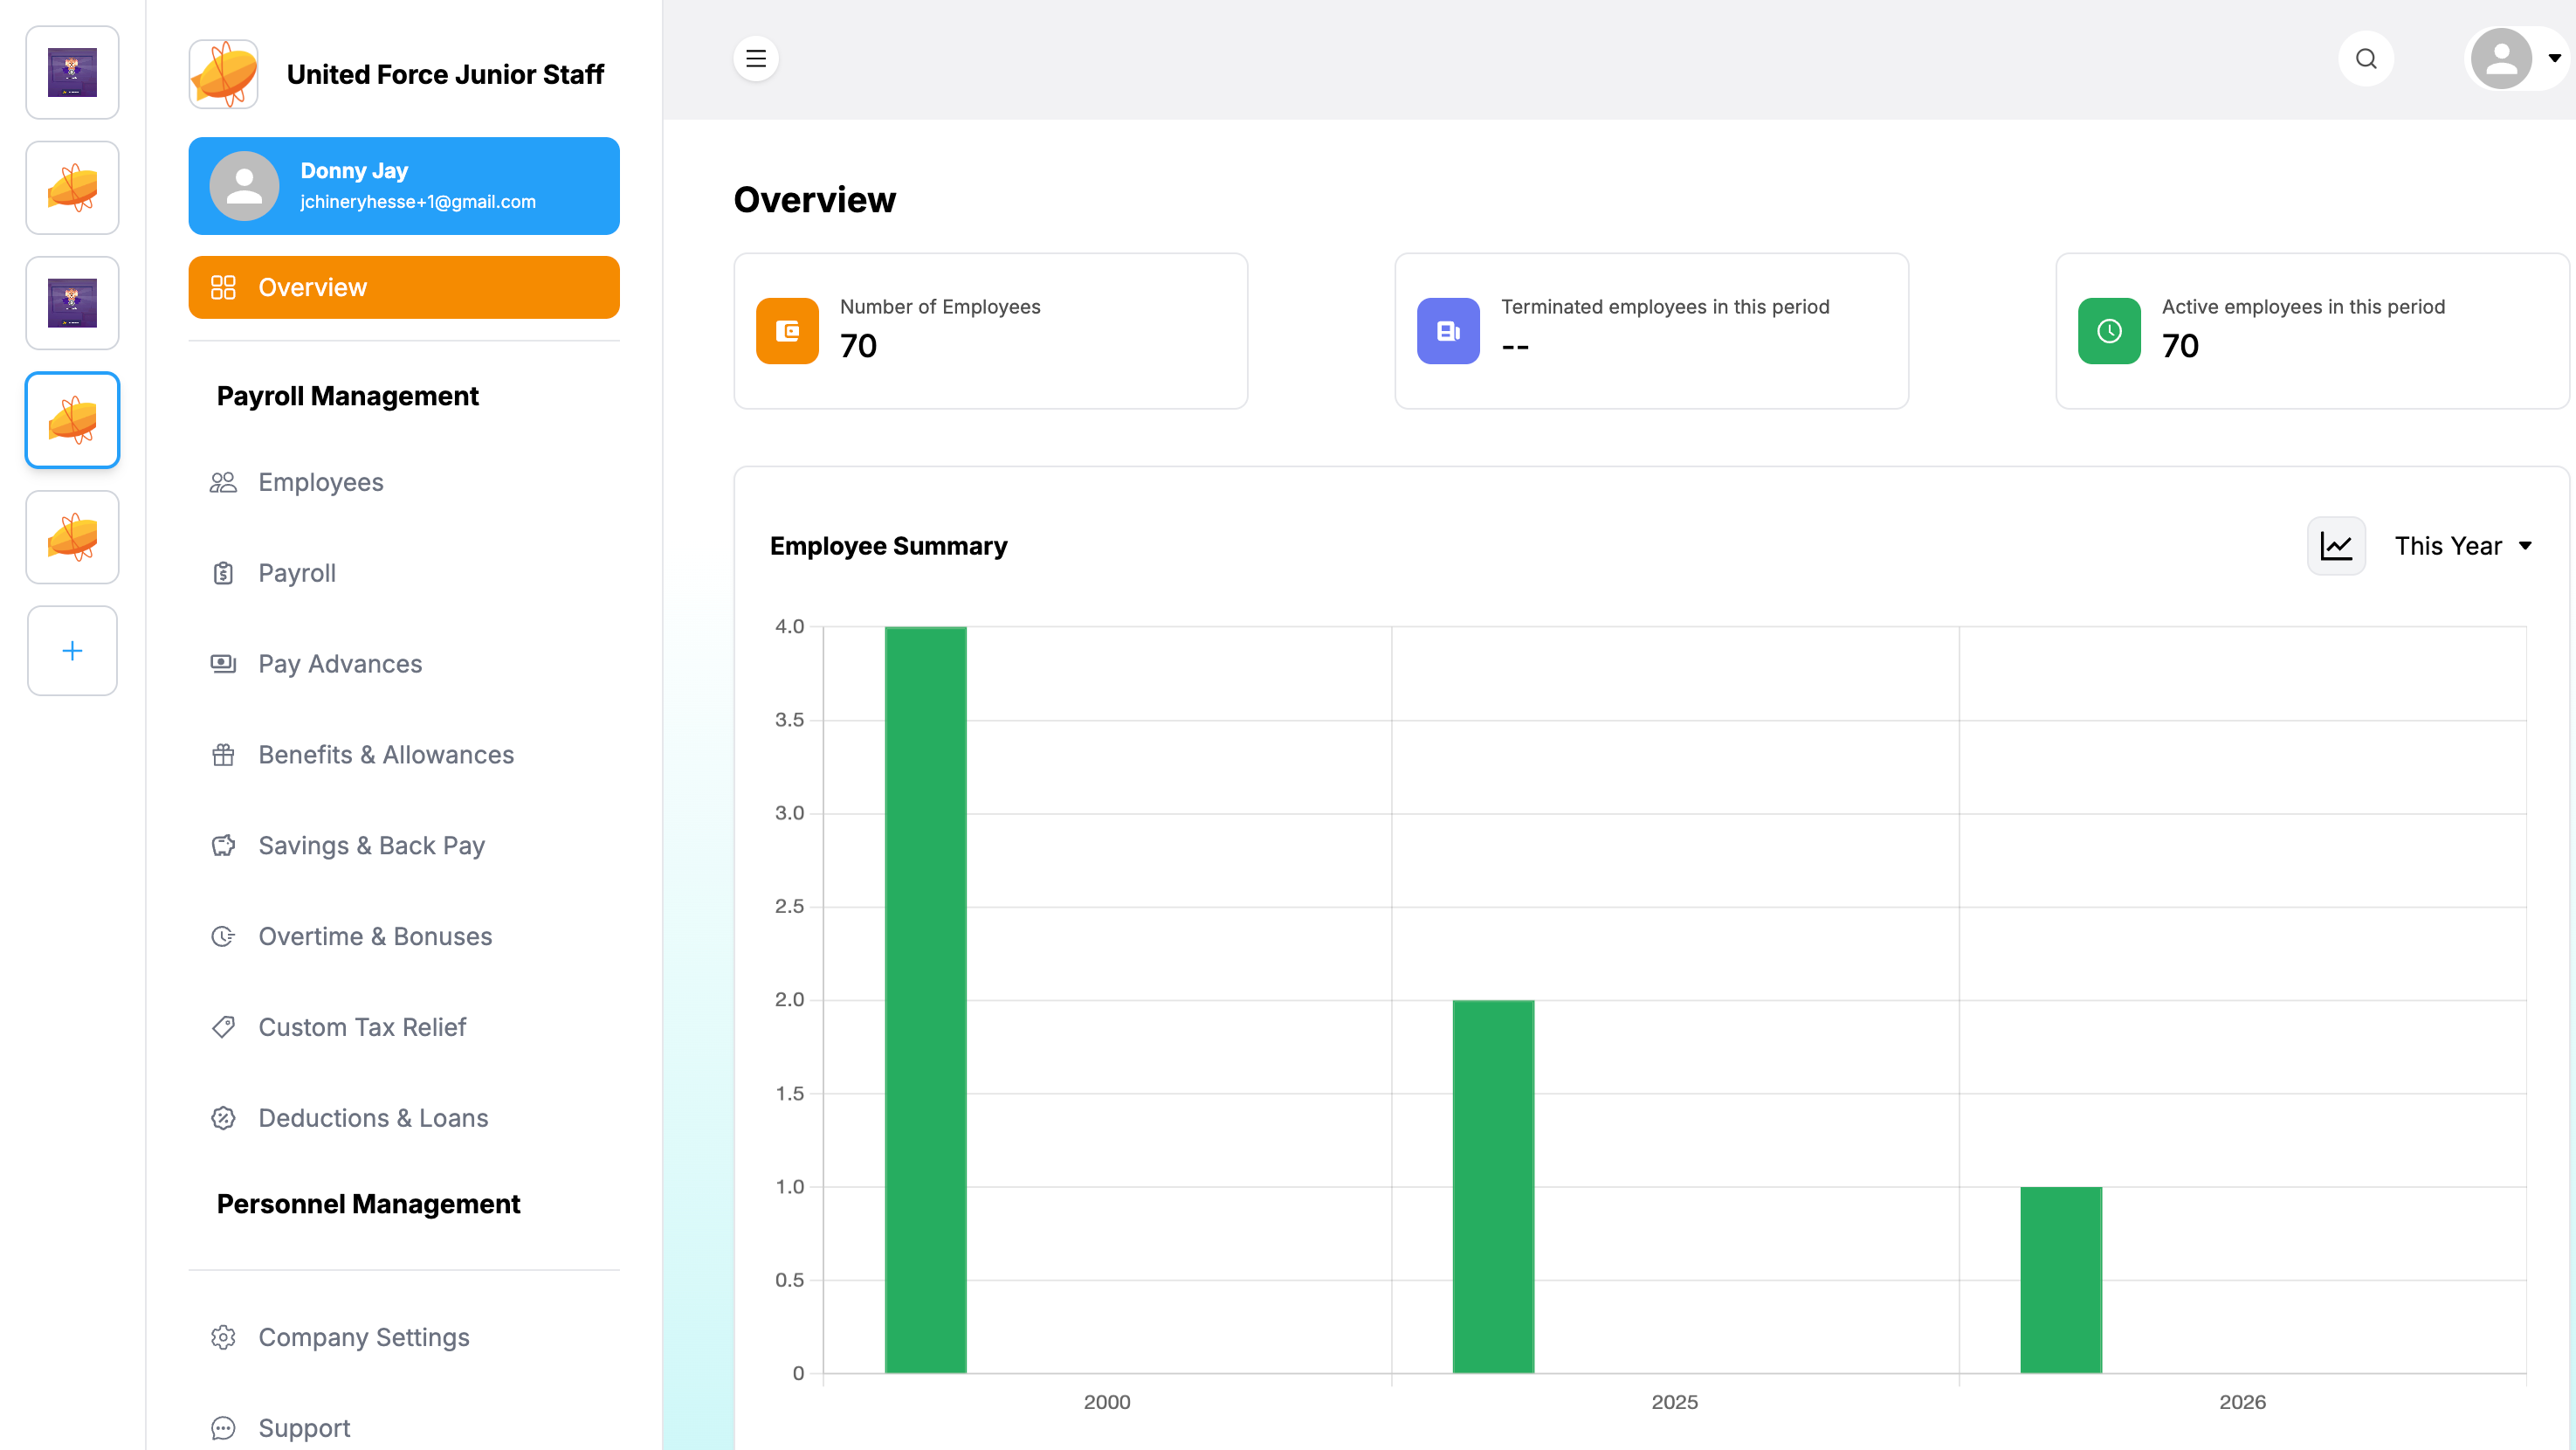
Task: Click the Company Settings gear icon
Action: (223, 1338)
